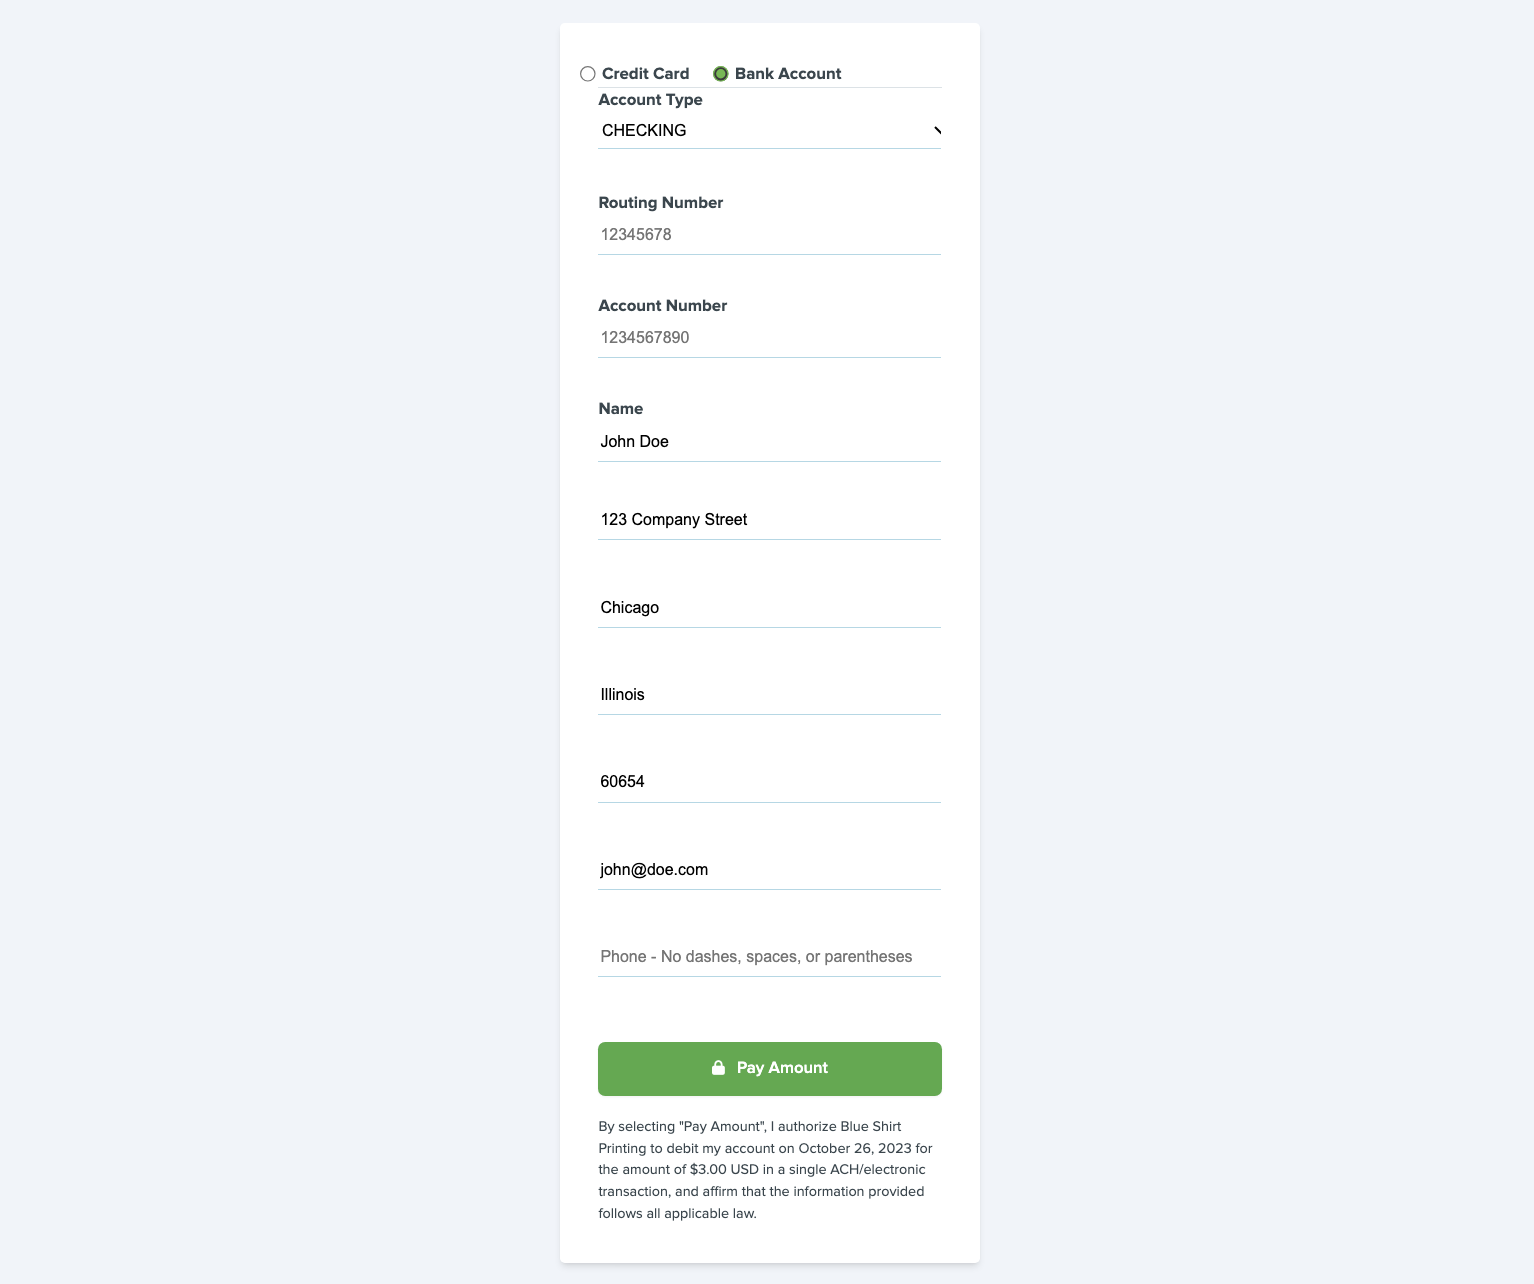Click the Account Type dropdown arrow
The width and height of the screenshot is (1534, 1284).
click(x=937, y=131)
